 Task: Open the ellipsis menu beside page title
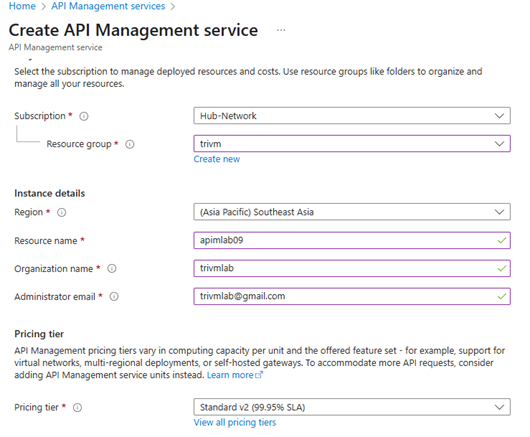click(x=281, y=30)
